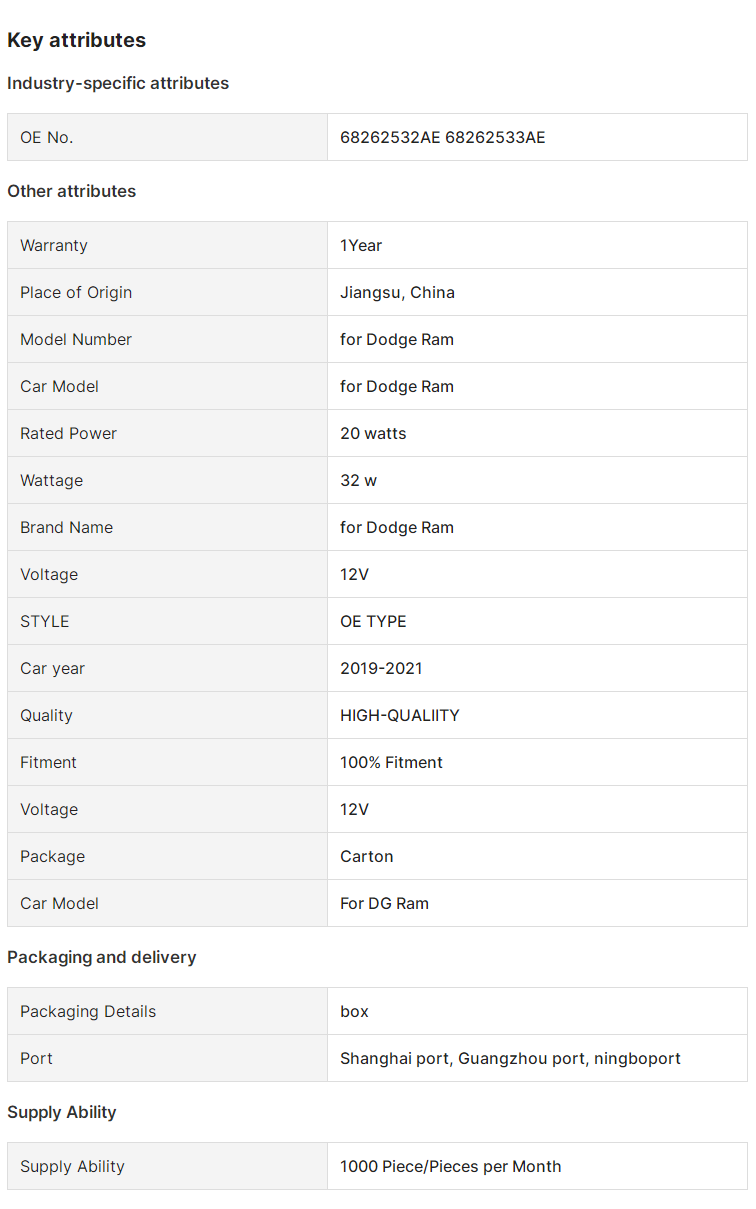Click the For DG Ram value
The width and height of the screenshot is (756, 1209).
coord(384,903)
